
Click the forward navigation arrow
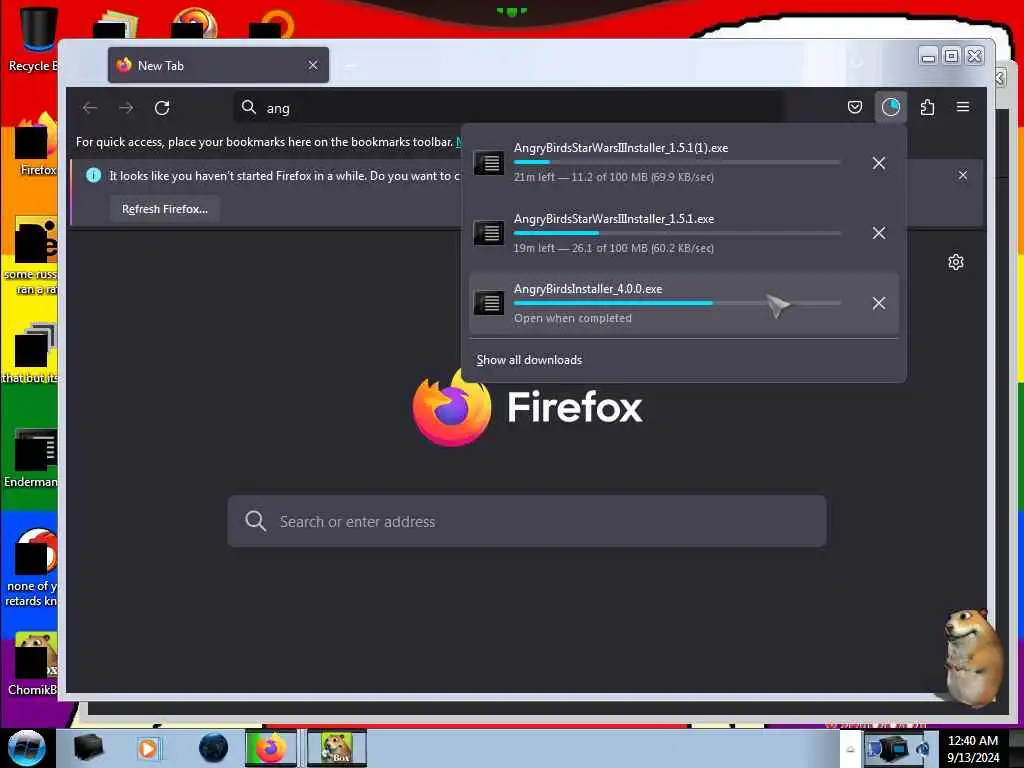point(126,108)
